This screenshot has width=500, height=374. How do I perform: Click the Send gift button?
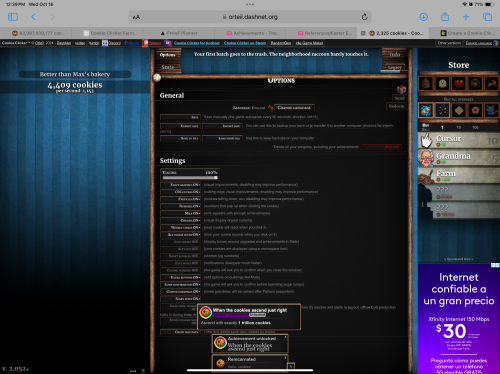click(399, 98)
